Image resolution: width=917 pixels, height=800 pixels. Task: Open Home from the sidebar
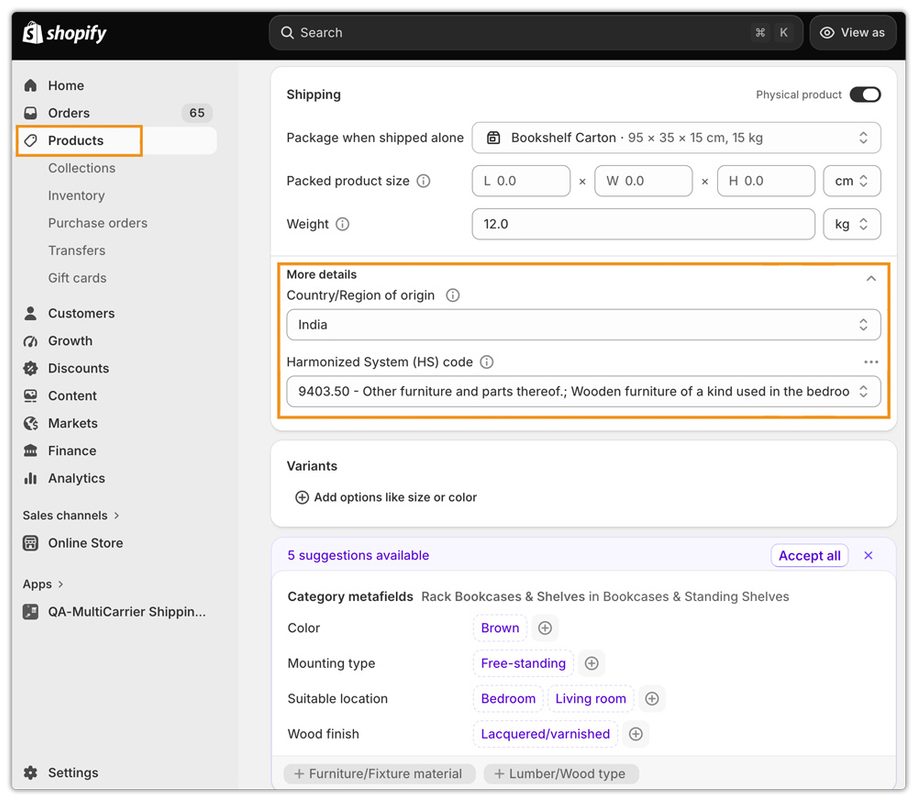pyautogui.click(x=66, y=85)
